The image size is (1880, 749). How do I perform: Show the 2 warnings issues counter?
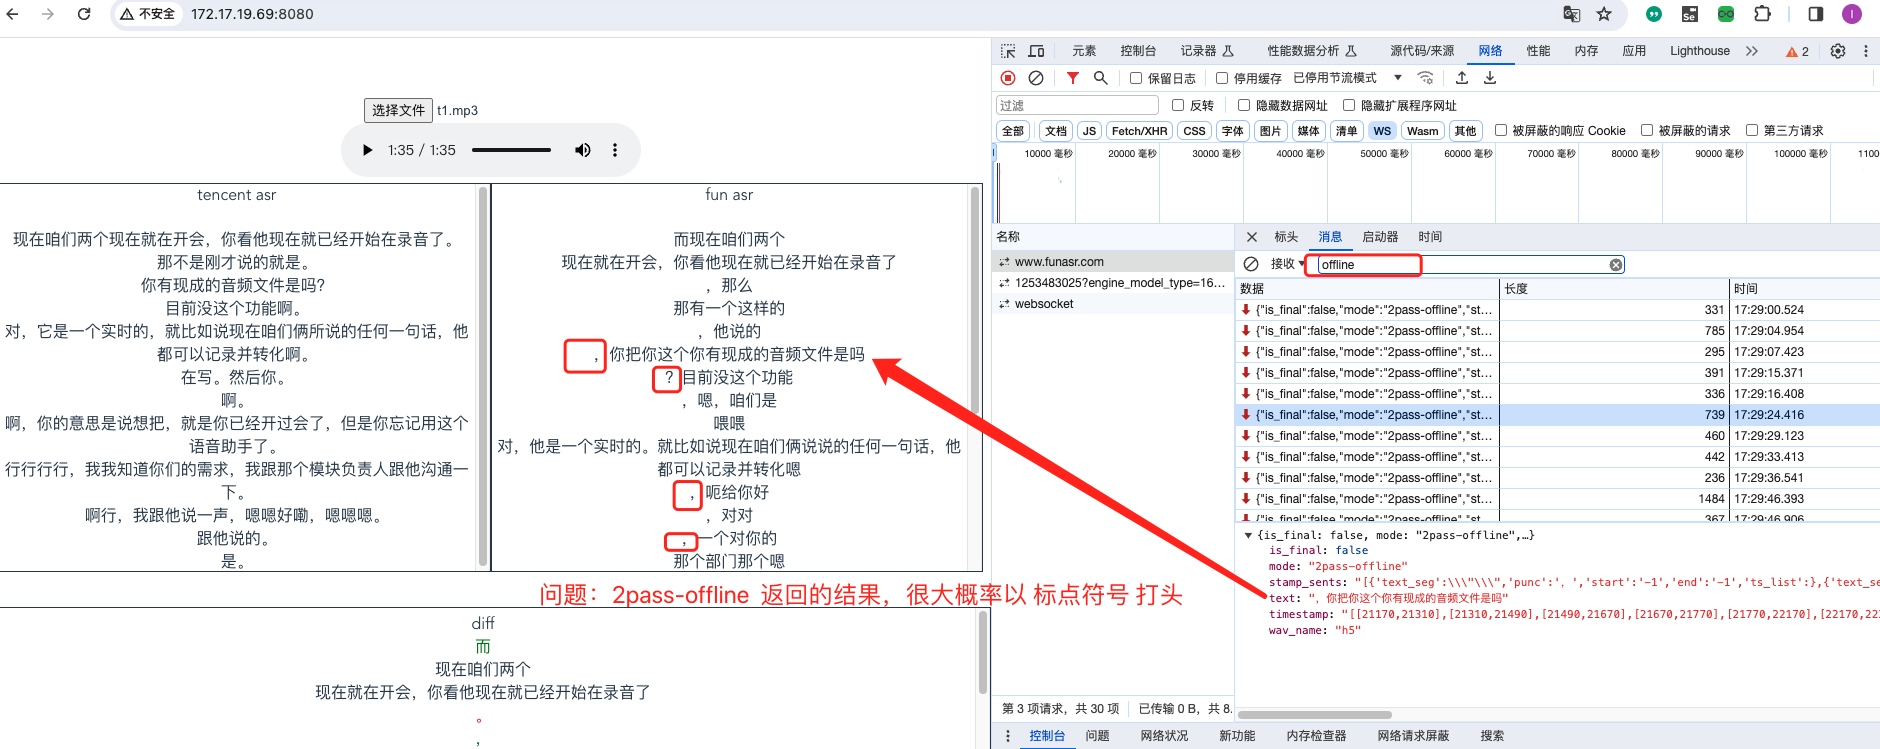pos(1797,51)
